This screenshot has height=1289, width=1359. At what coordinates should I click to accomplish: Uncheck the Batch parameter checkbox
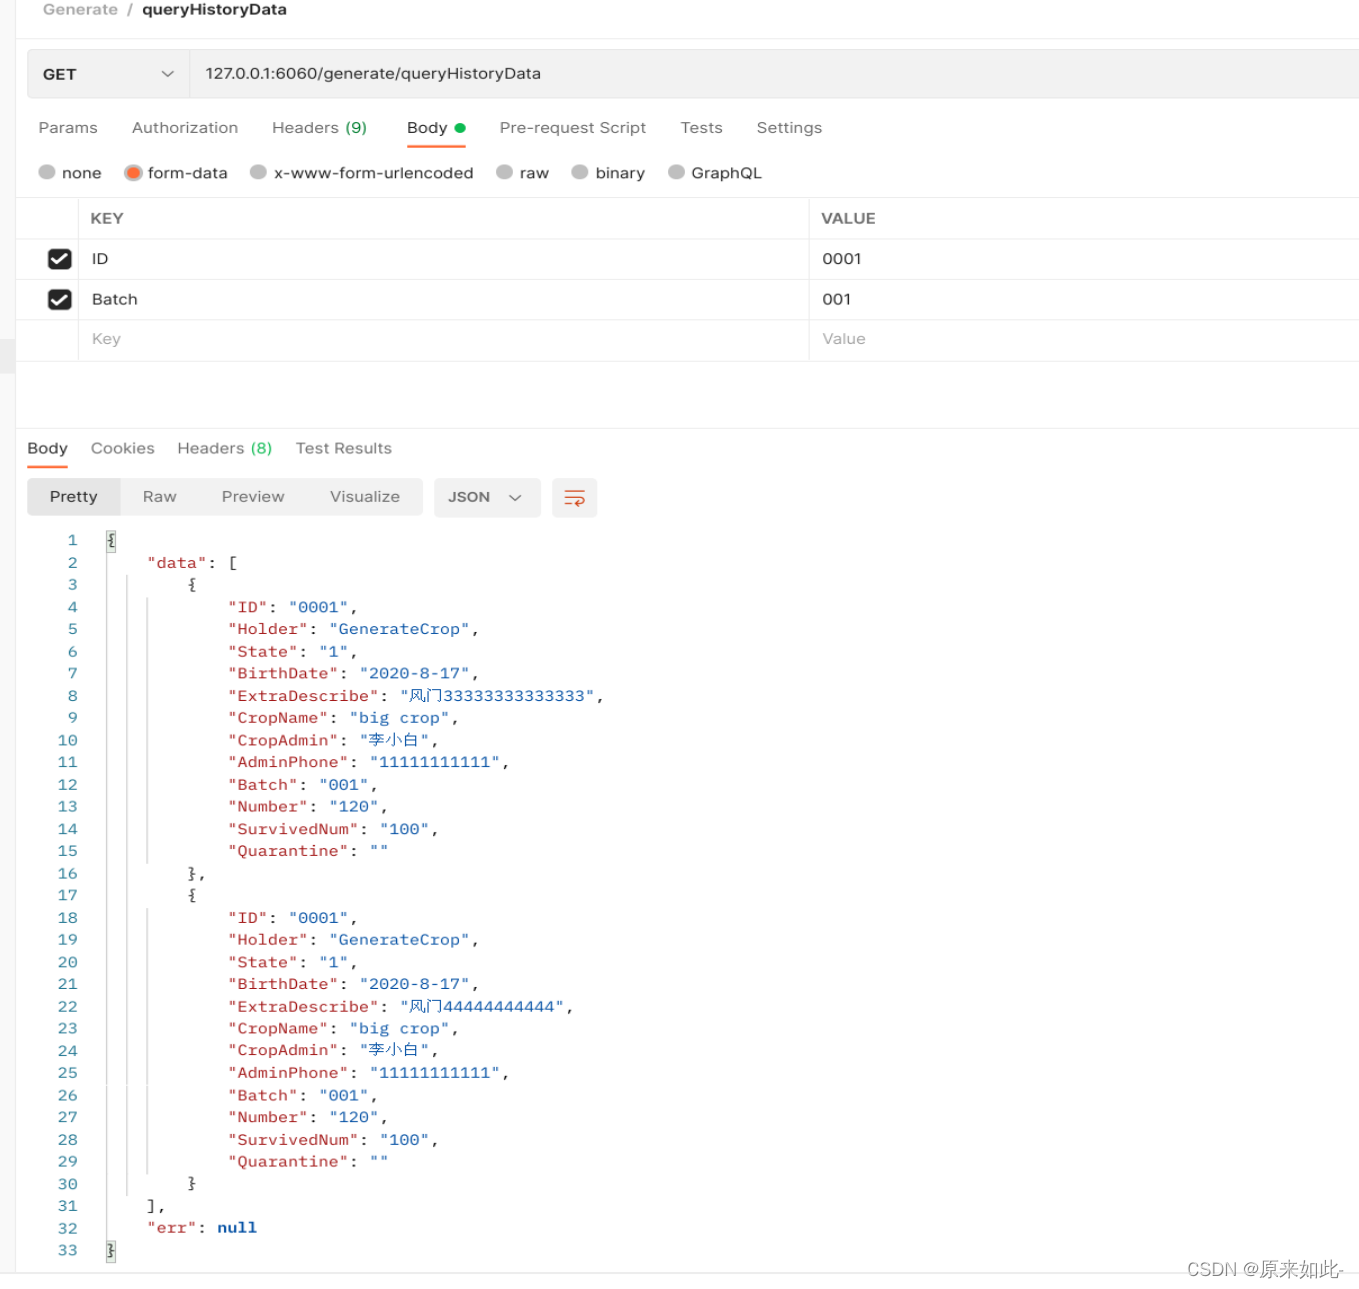(x=60, y=299)
